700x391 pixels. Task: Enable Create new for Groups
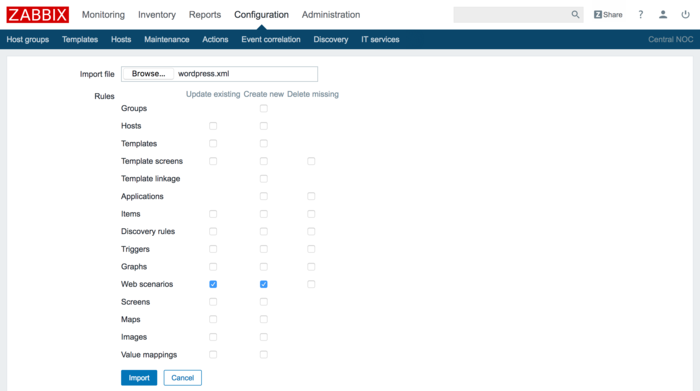pos(264,108)
